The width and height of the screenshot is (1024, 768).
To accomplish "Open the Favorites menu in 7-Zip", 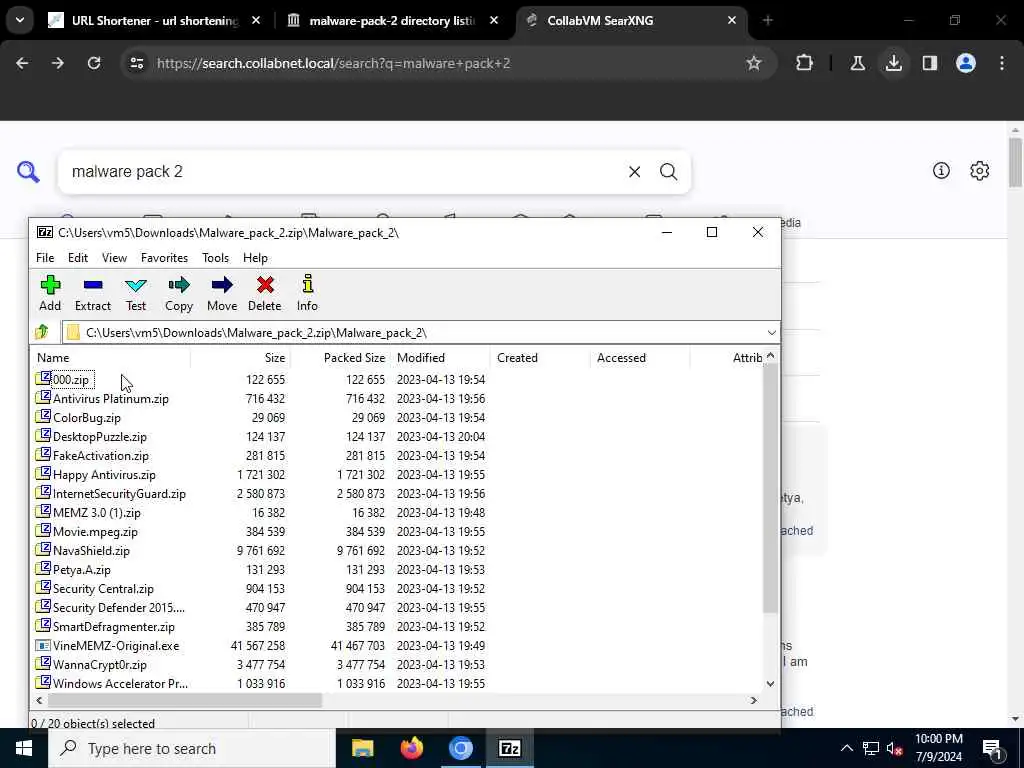I will tap(165, 258).
